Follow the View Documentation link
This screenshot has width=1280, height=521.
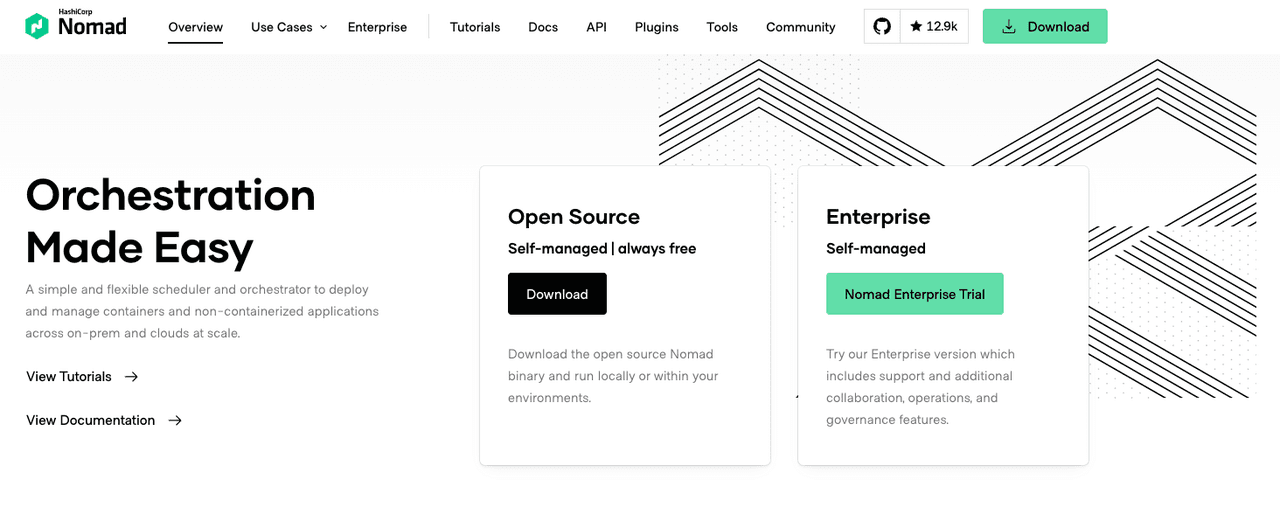pos(91,421)
